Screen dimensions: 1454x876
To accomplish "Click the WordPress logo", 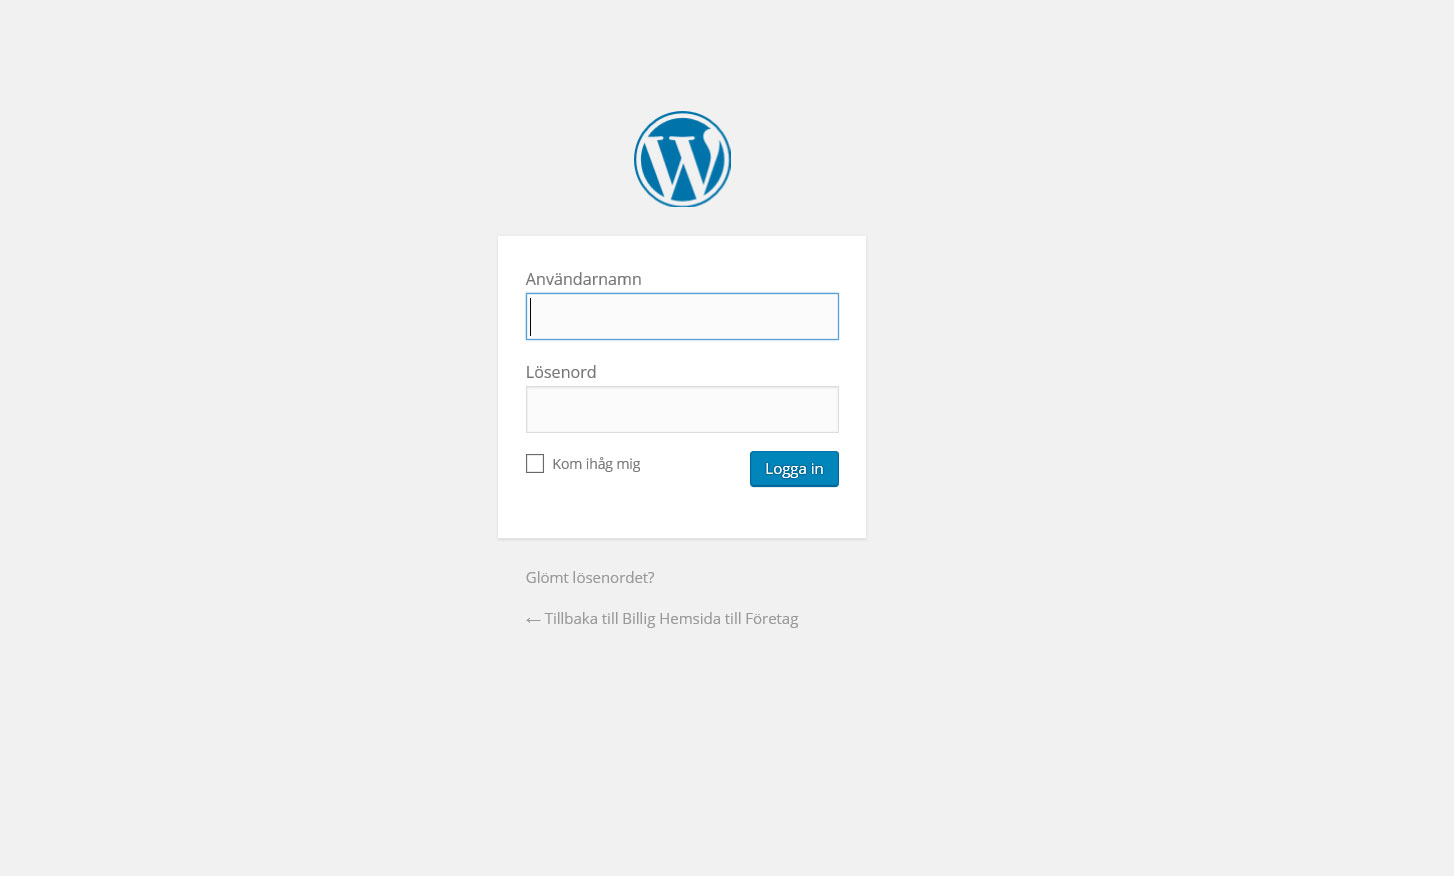I will (682, 159).
